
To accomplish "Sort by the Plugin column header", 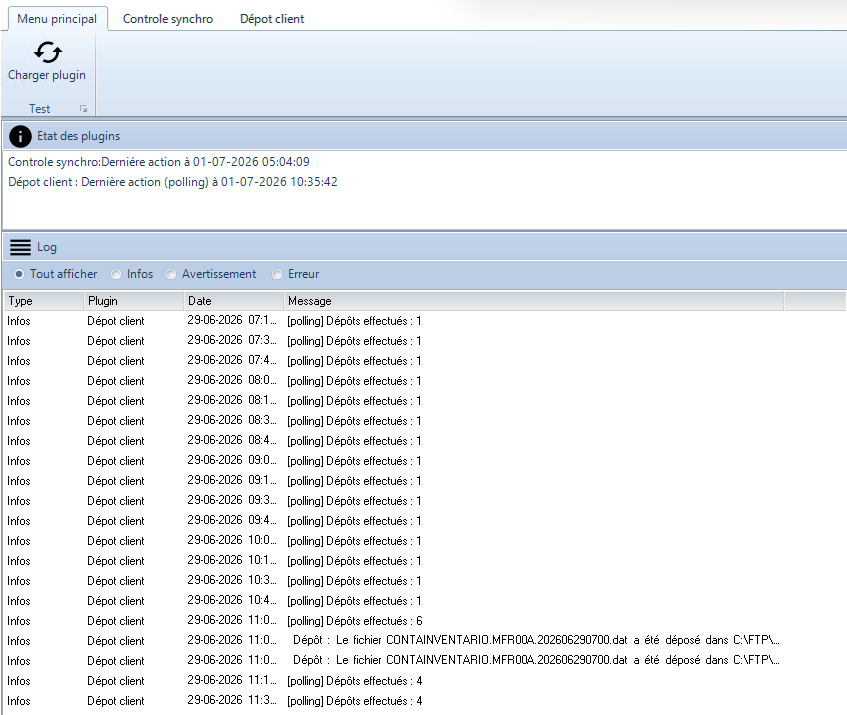I will (134, 301).
